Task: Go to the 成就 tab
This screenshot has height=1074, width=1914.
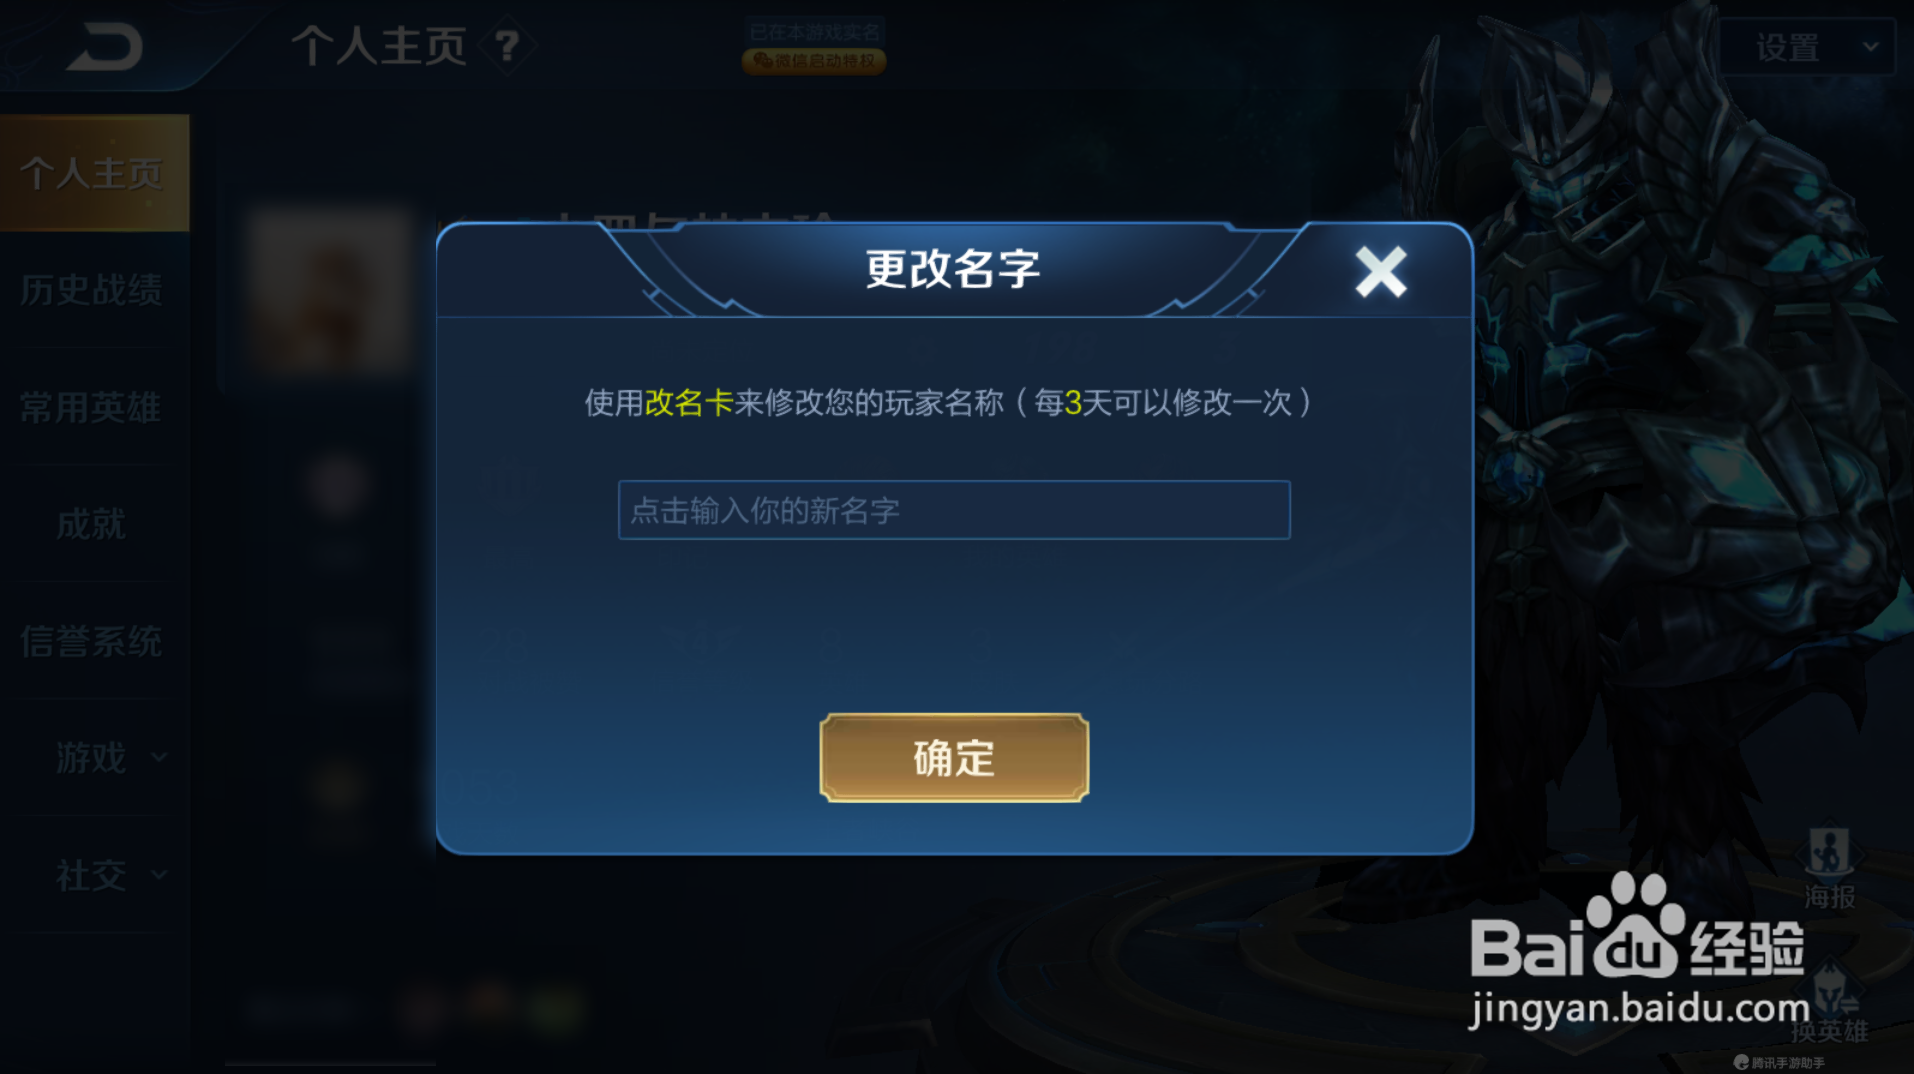Action: click(92, 524)
